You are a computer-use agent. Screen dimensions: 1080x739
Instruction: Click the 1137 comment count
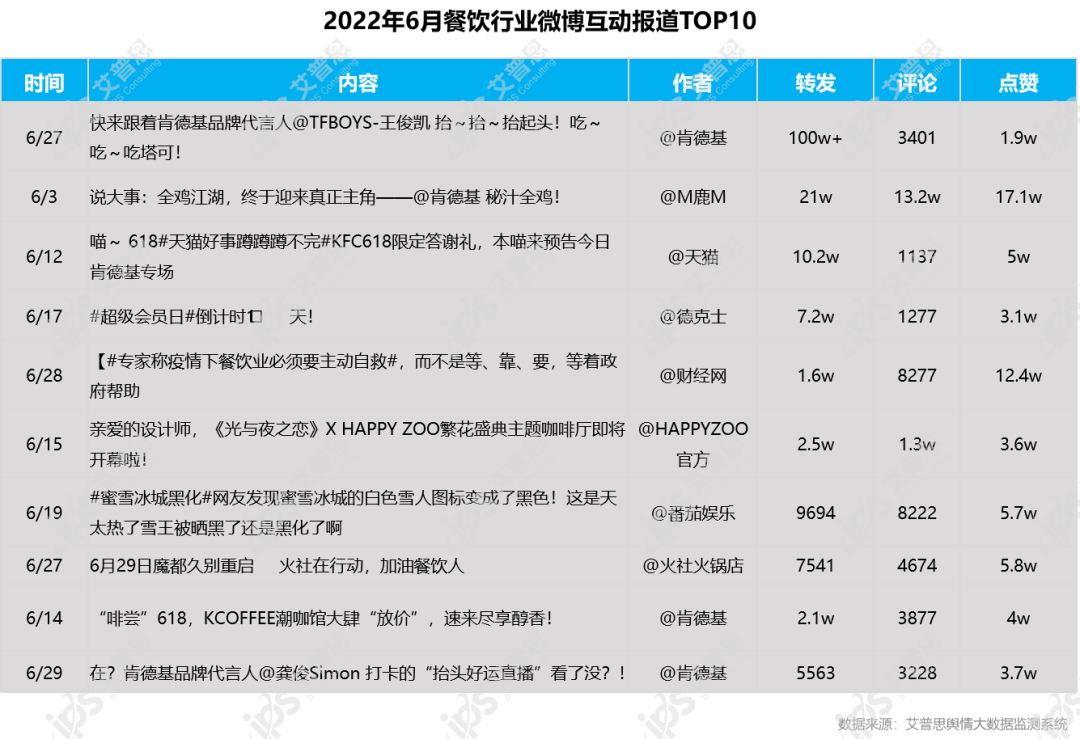click(x=917, y=257)
